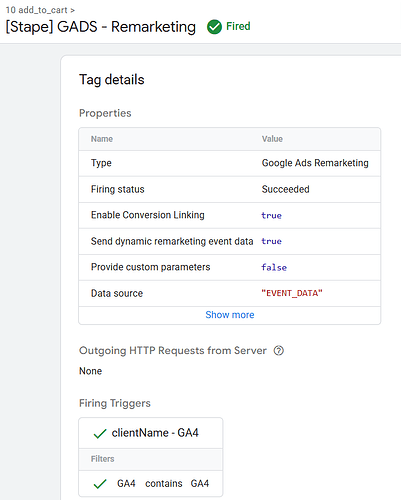Click the None text under HTTP requests
Image resolution: width=401 pixels, height=500 pixels.
pos(90,371)
